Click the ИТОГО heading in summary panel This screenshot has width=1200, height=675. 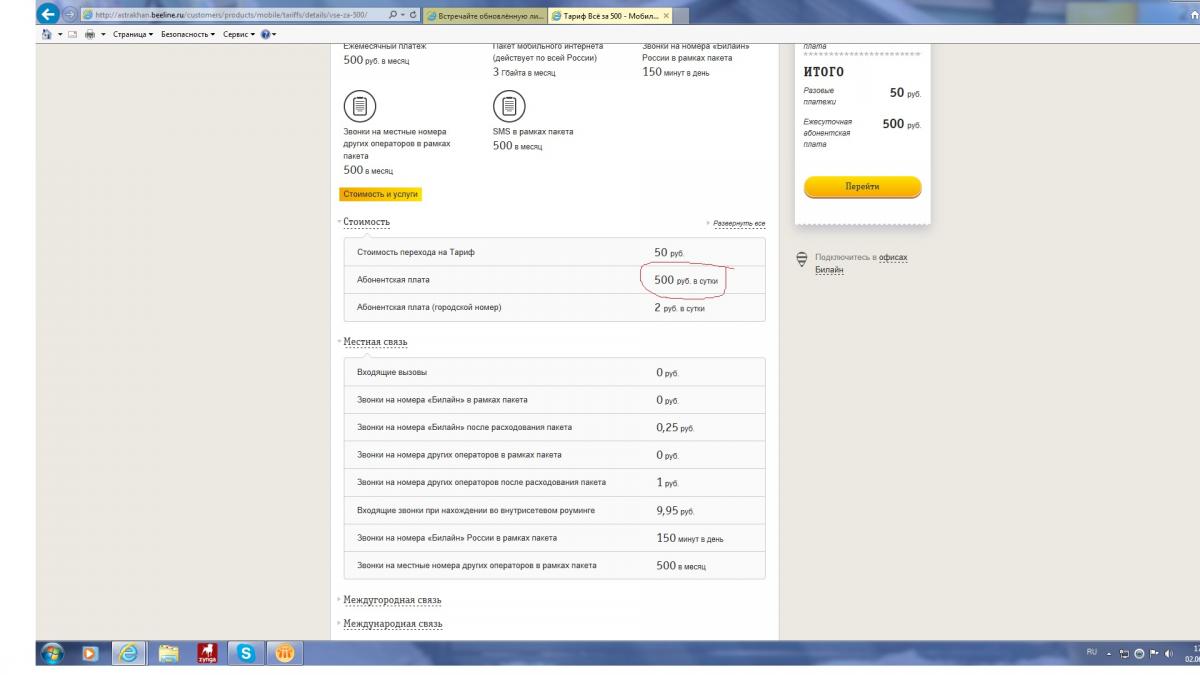coord(824,72)
